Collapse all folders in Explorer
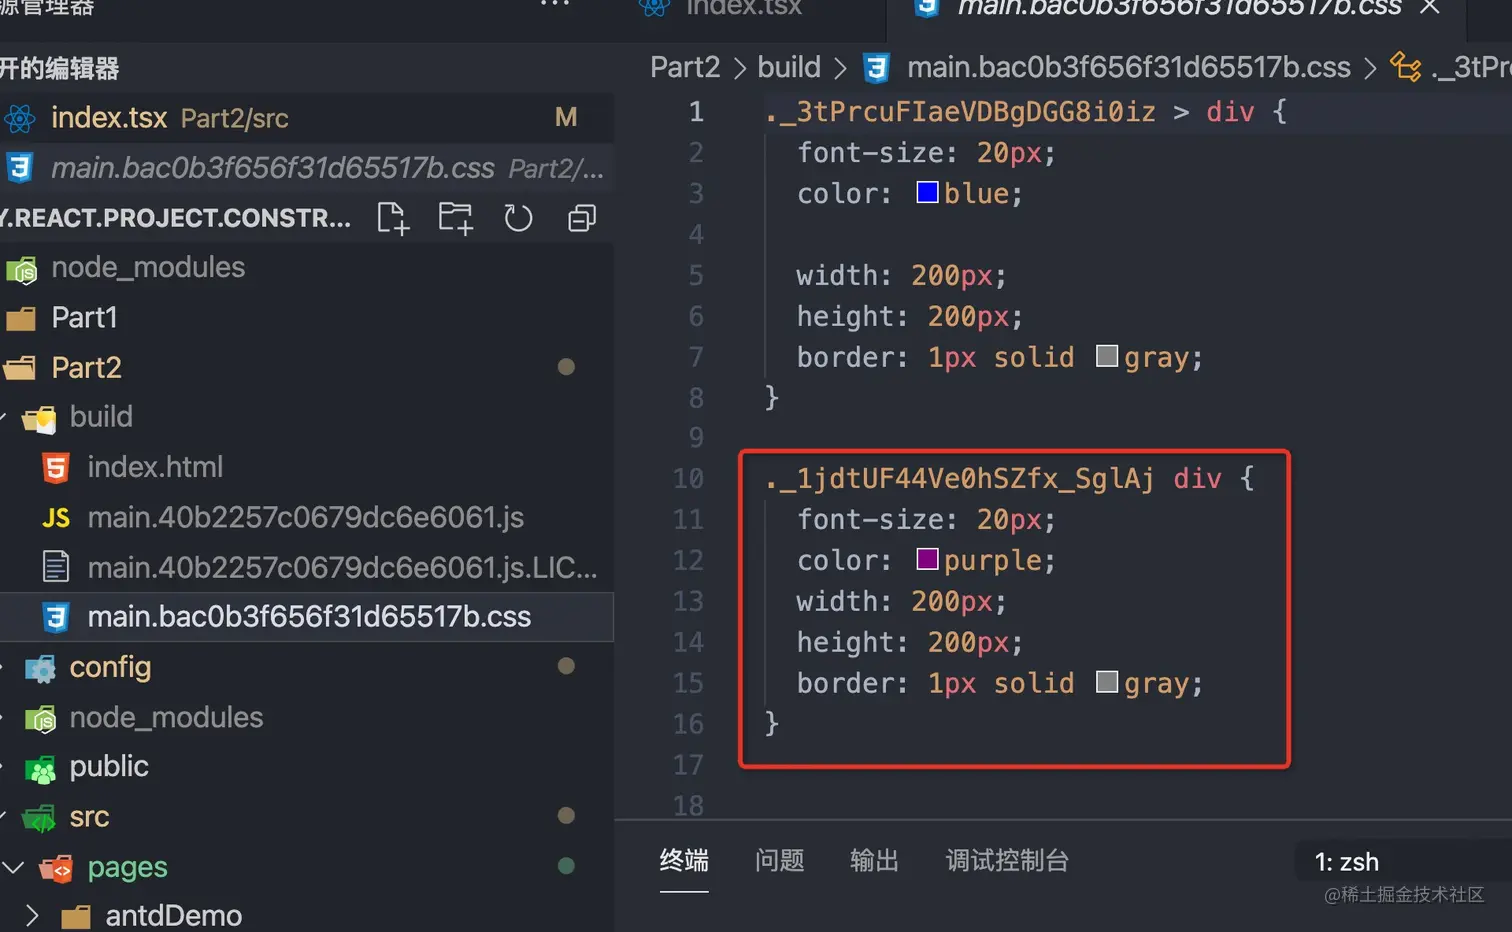 (x=581, y=217)
